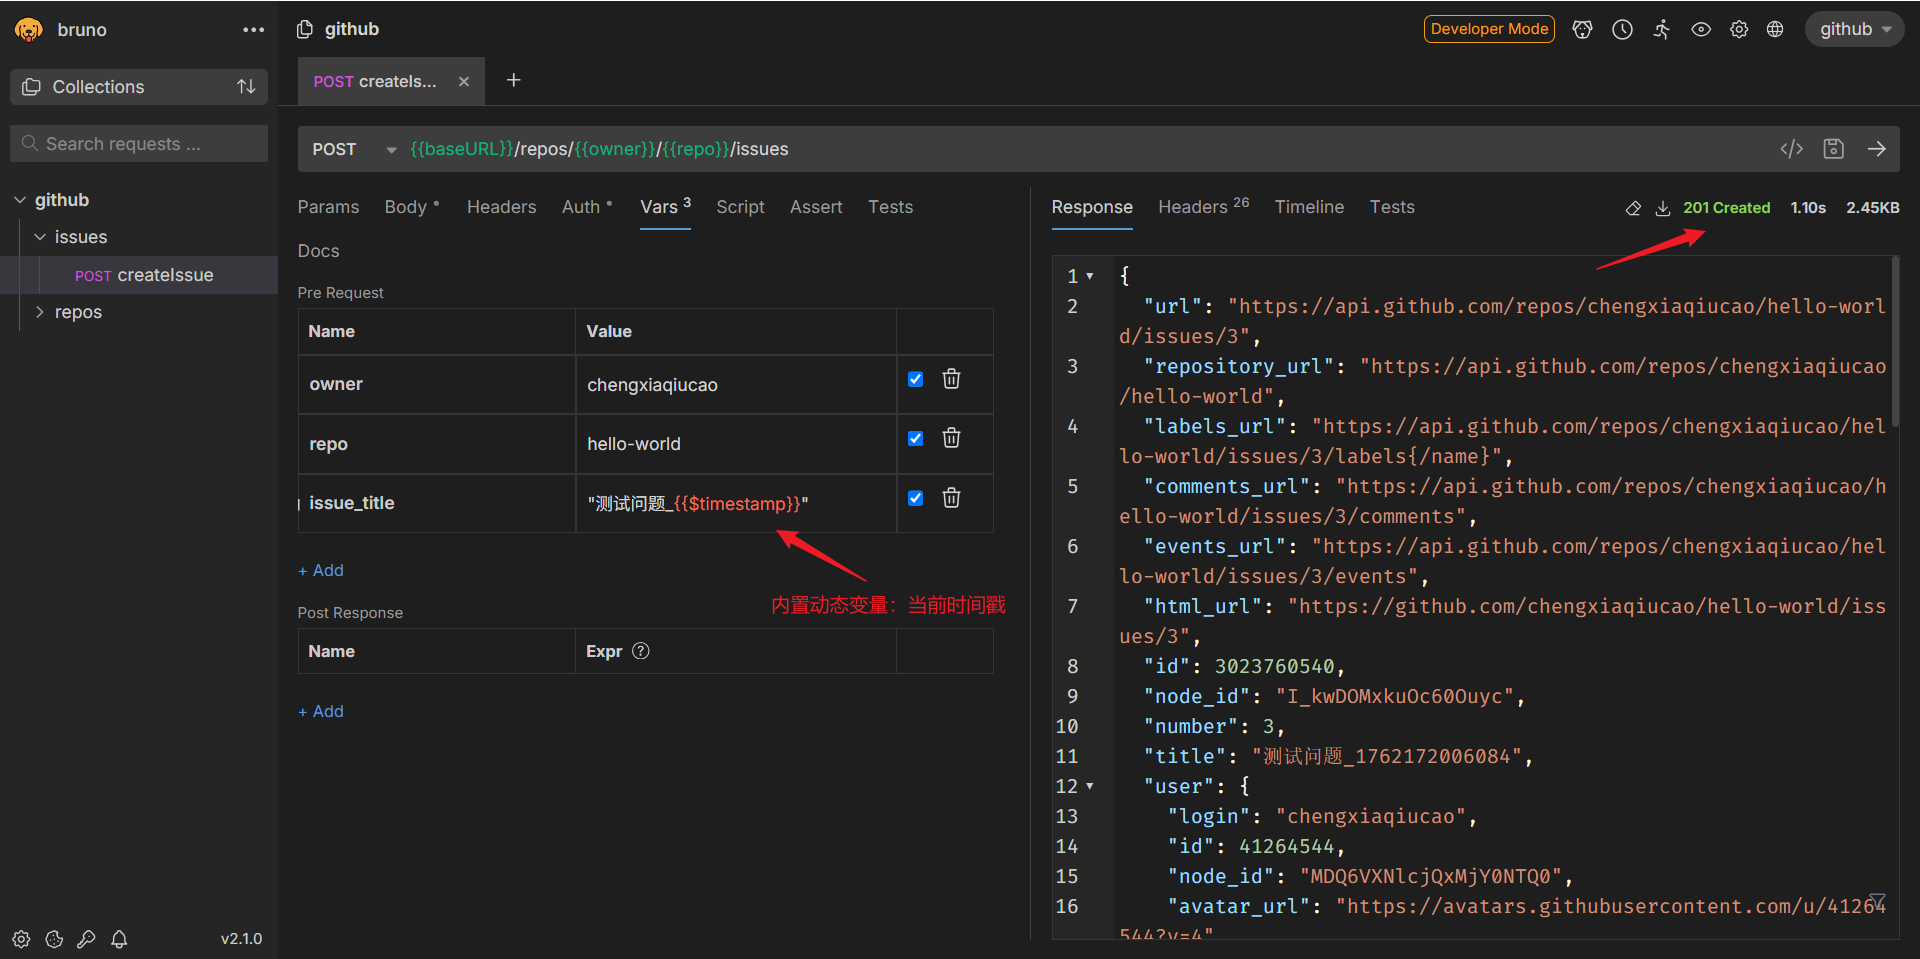Open response Headers 26 tab
The image size is (1920, 959).
pyautogui.click(x=1203, y=206)
